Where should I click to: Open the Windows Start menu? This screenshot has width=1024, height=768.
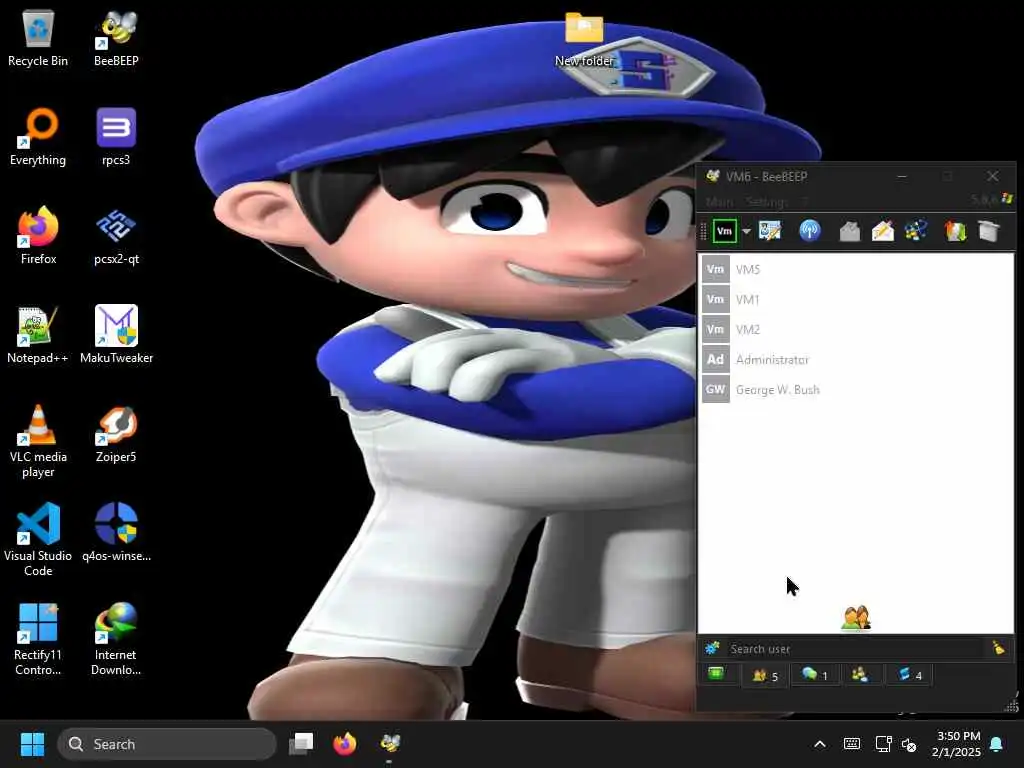(x=32, y=744)
